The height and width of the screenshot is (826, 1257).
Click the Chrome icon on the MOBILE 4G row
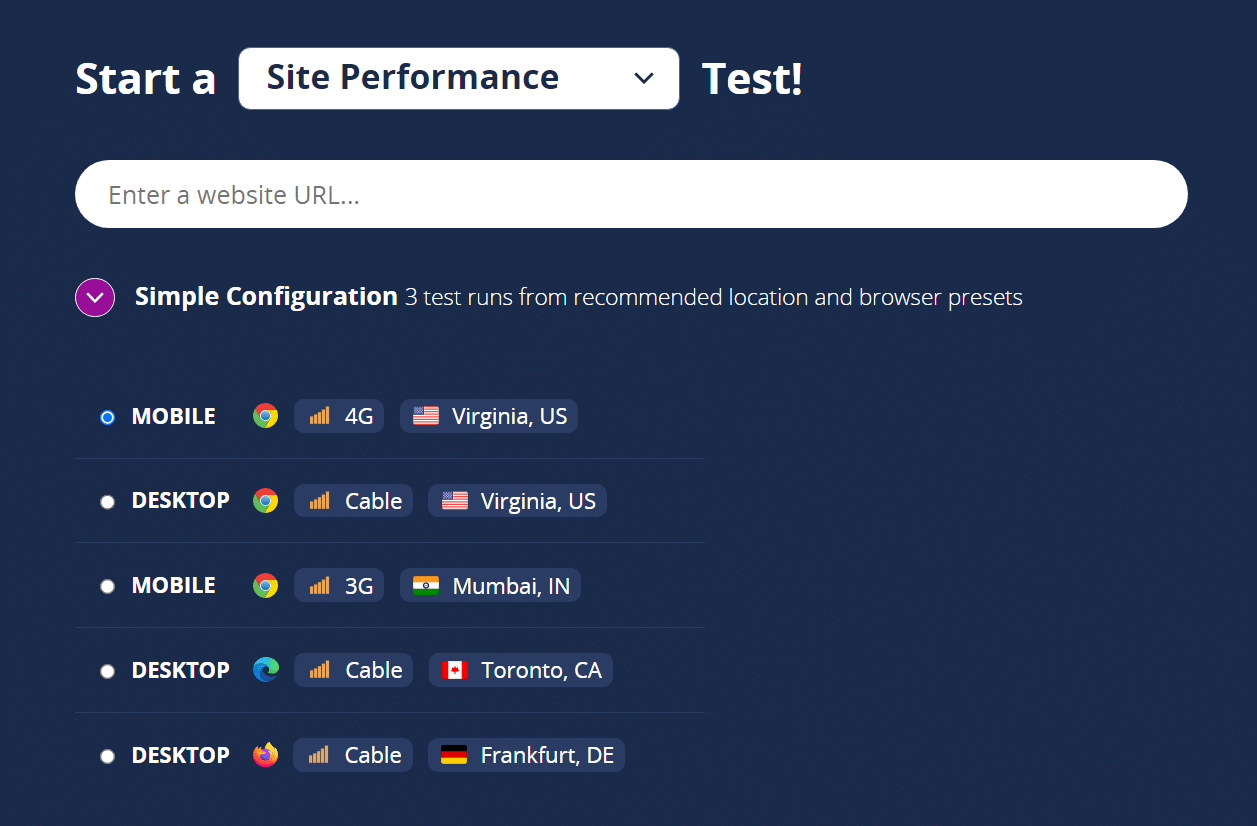[x=266, y=415]
